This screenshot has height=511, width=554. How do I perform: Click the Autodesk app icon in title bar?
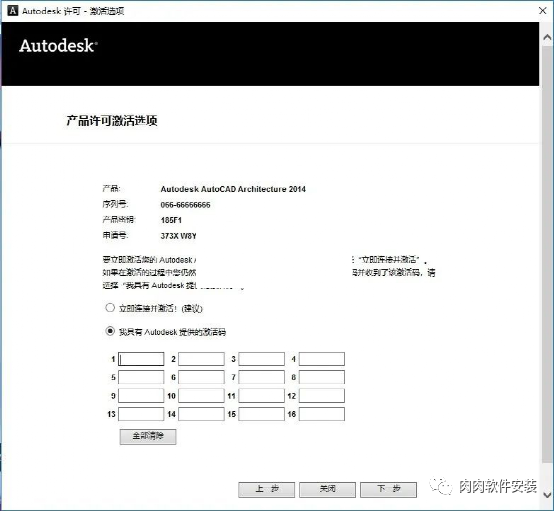coord(12,11)
